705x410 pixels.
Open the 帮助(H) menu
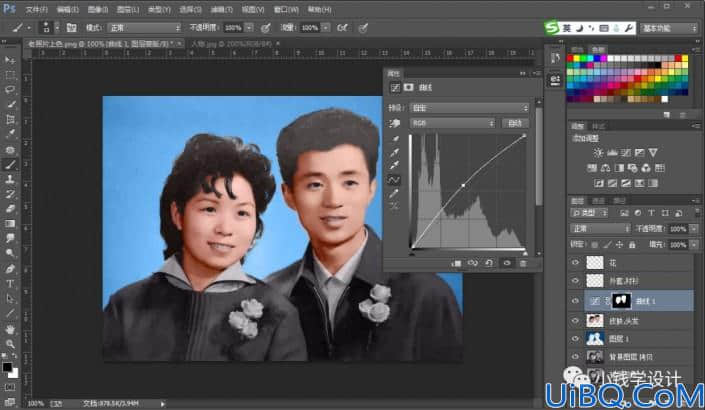pyautogui.click(x=319, y=9)
